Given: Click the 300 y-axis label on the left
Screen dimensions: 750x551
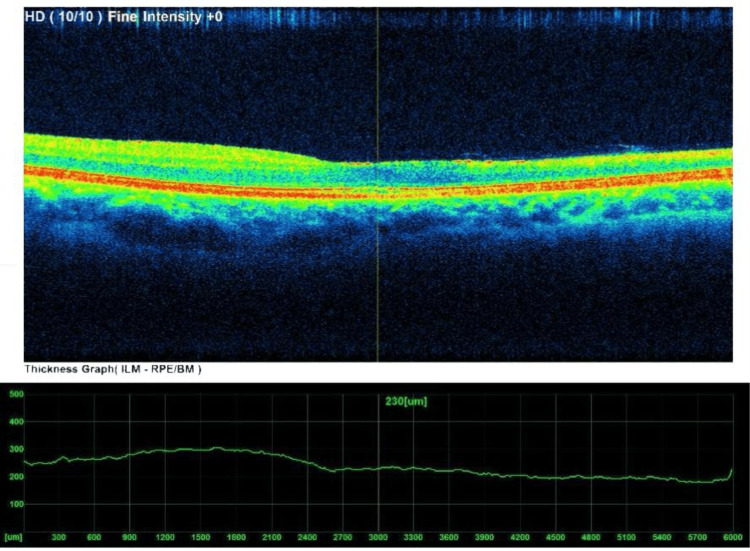Looking at the screenshot, I should click(17, 449).
